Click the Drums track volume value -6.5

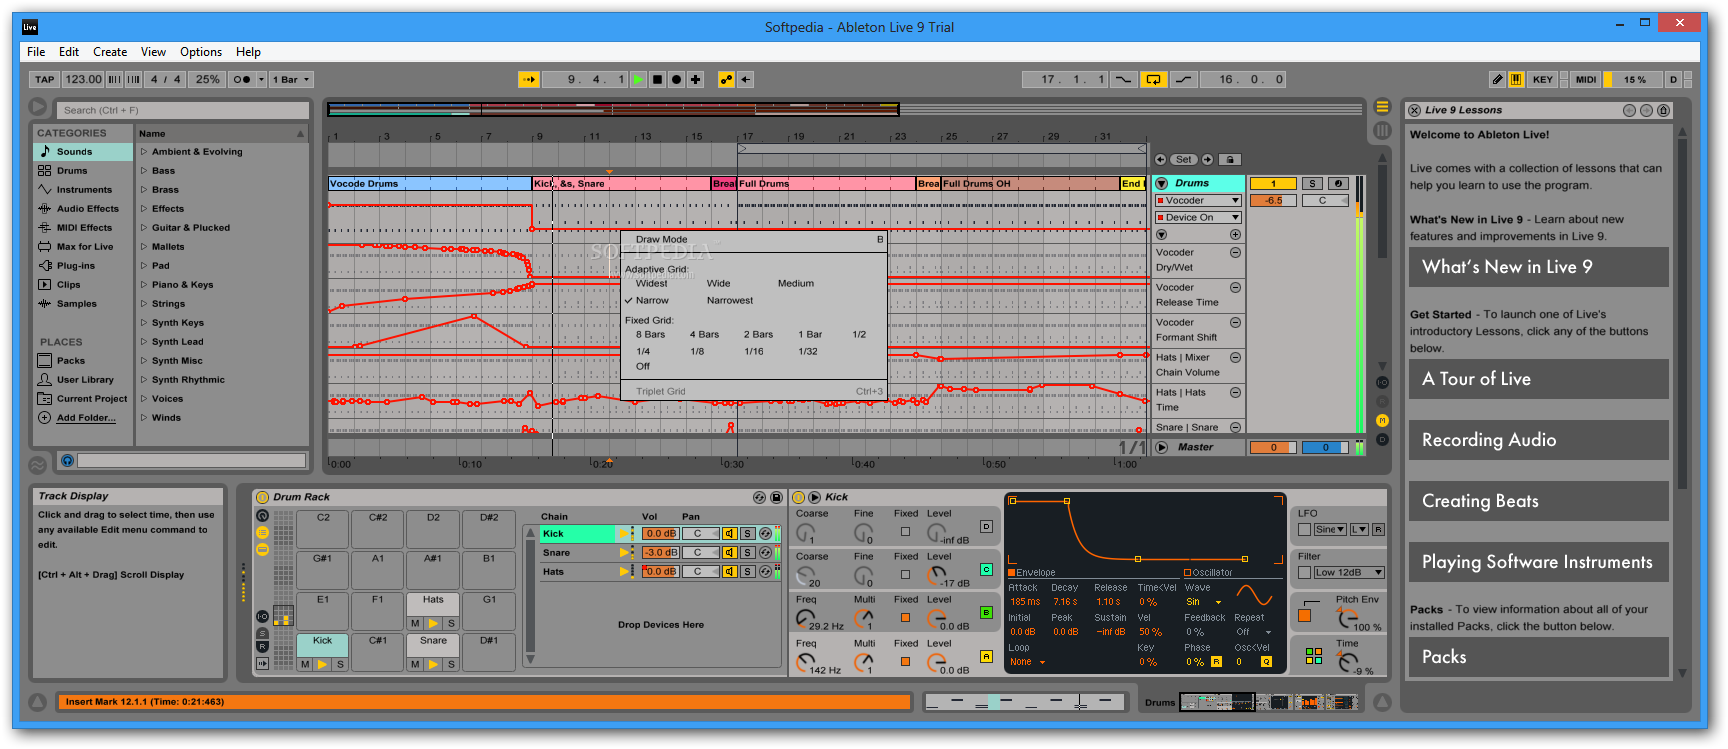click(x=1273, y=201)
